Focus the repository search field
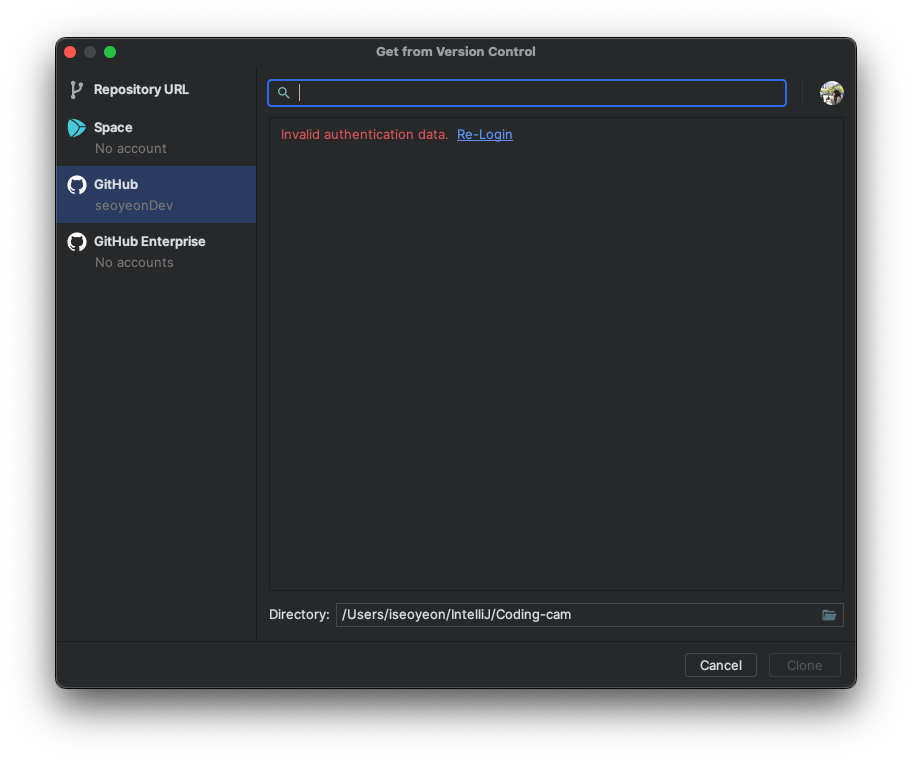912x762 pixels. (527, 93)
